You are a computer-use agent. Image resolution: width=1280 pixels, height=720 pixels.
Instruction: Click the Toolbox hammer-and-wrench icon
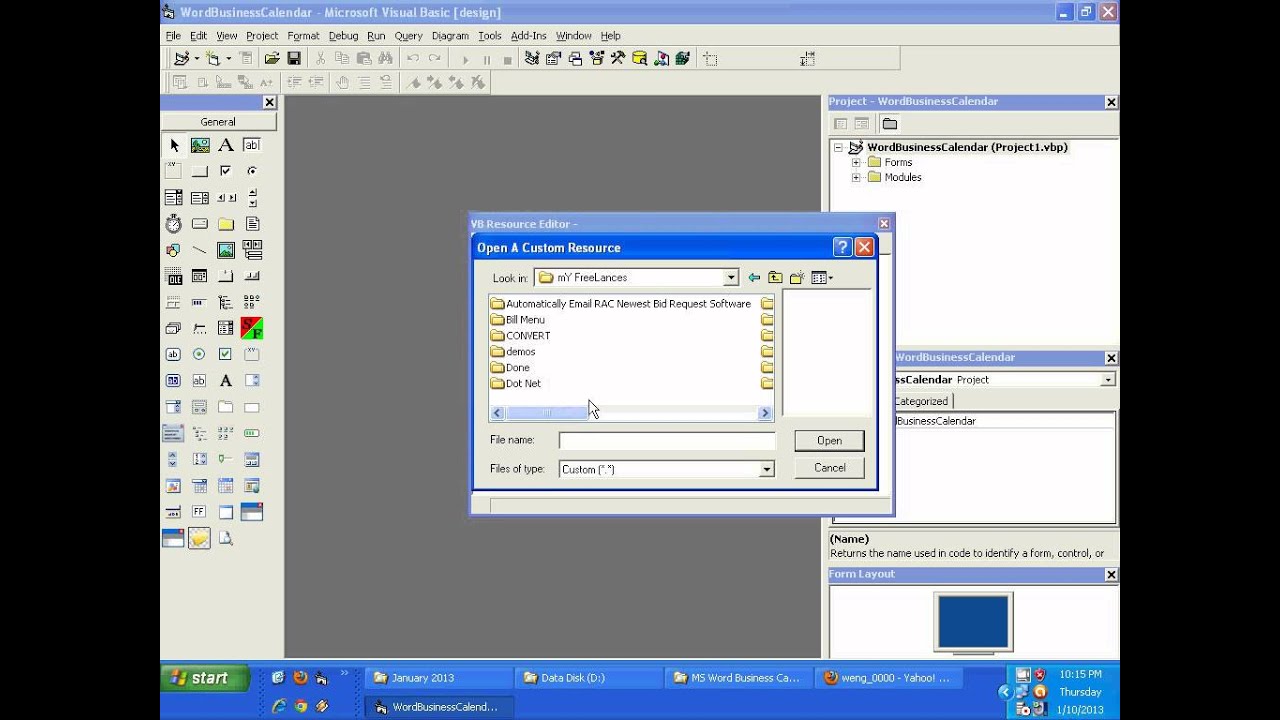[618, 59]
